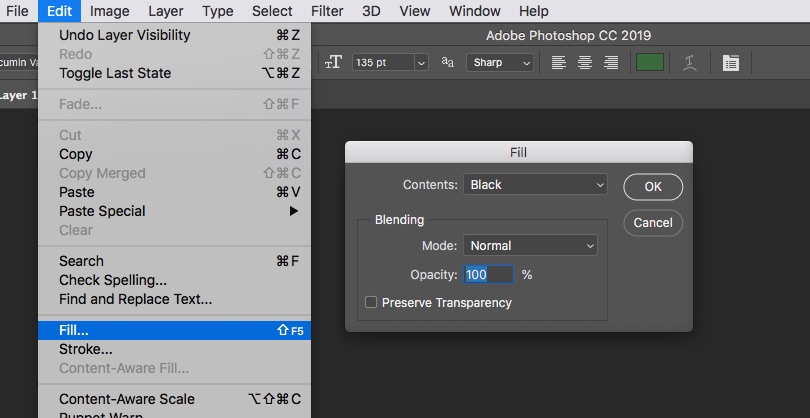Right align the text

click(x=610, y=62)
